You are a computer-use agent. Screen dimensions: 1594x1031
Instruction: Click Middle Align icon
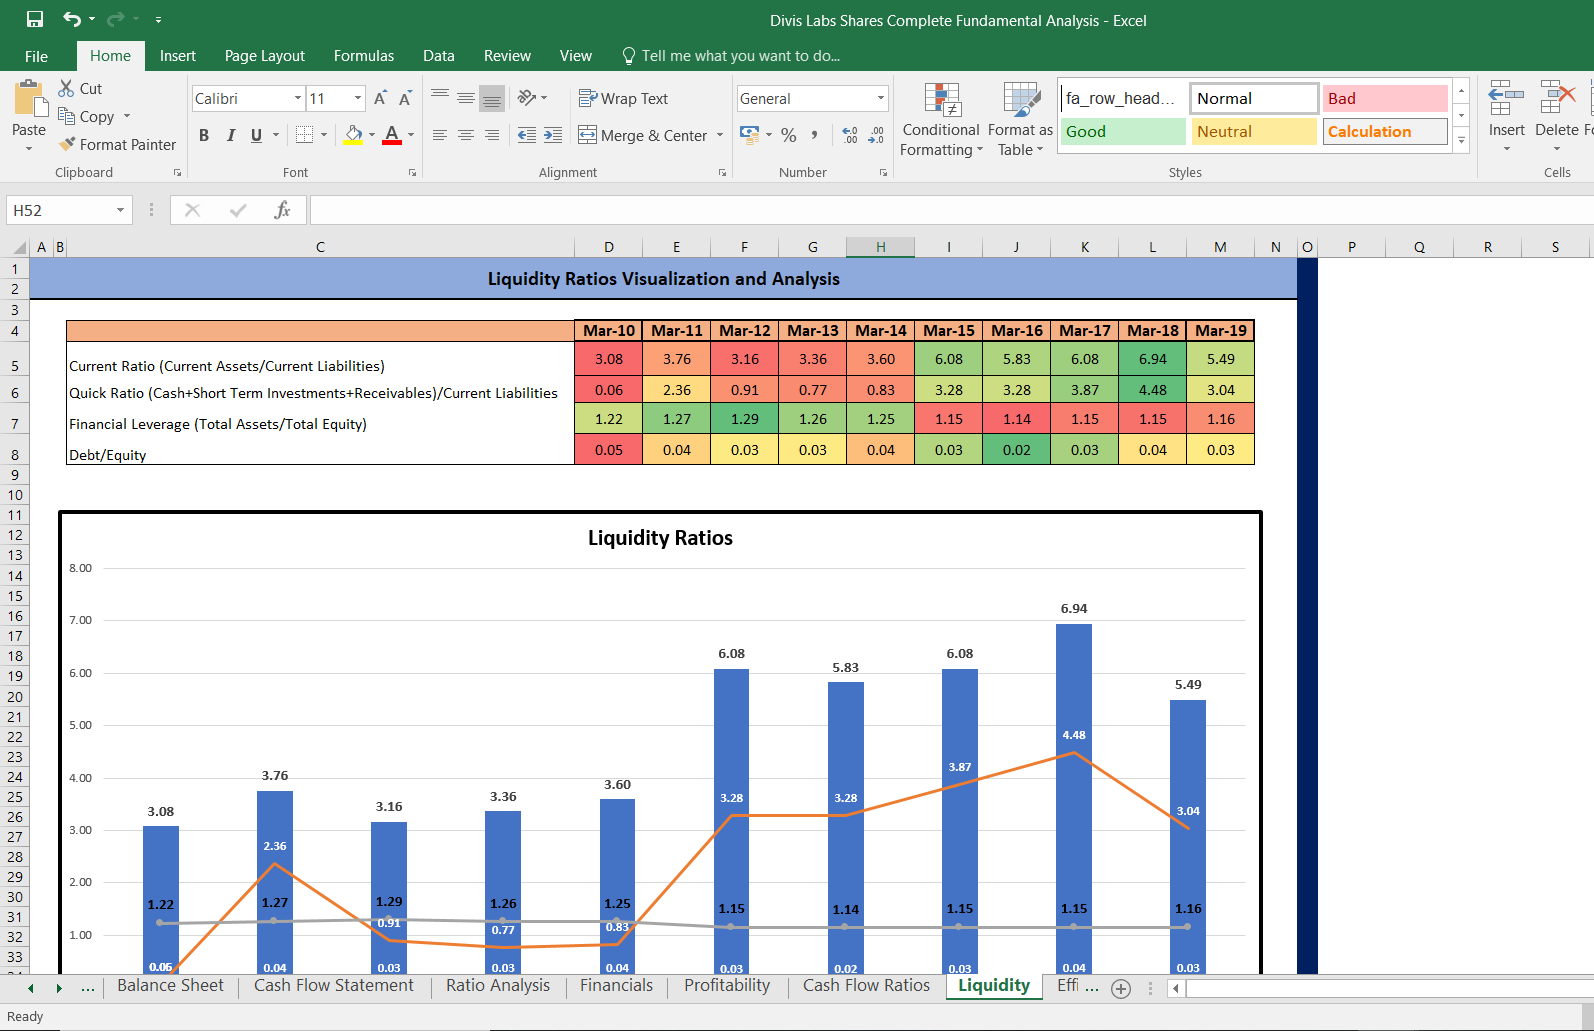(x=466, y=98)
